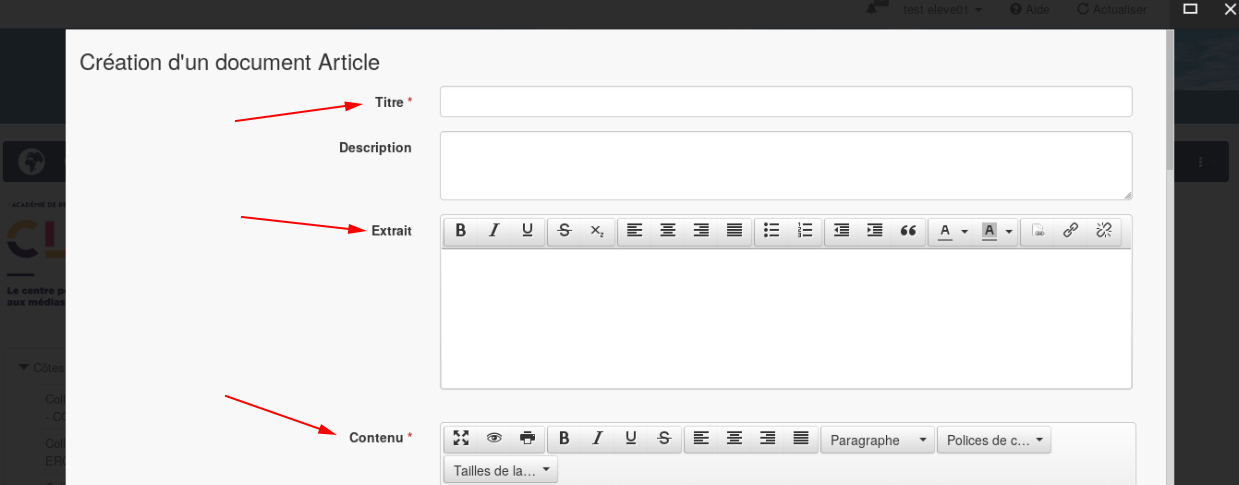
Task: Click the preview eye icon in Contenu toolbar
Action: 494,438
